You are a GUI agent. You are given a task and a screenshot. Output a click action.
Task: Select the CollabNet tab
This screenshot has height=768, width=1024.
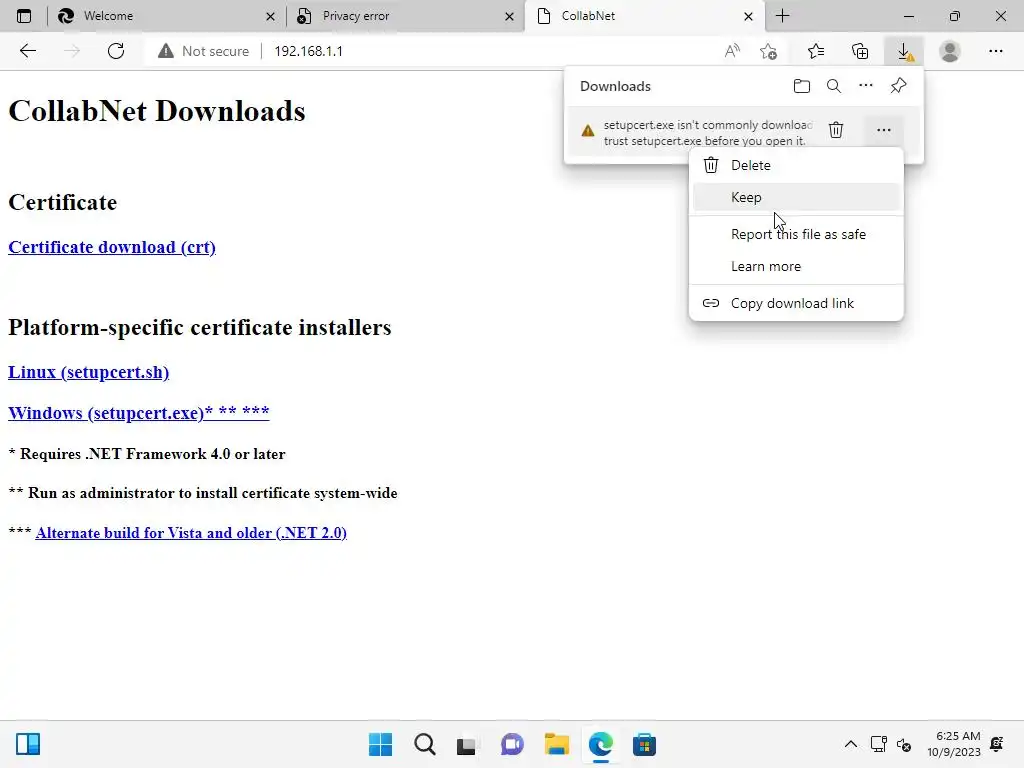[x=644, y=16]
